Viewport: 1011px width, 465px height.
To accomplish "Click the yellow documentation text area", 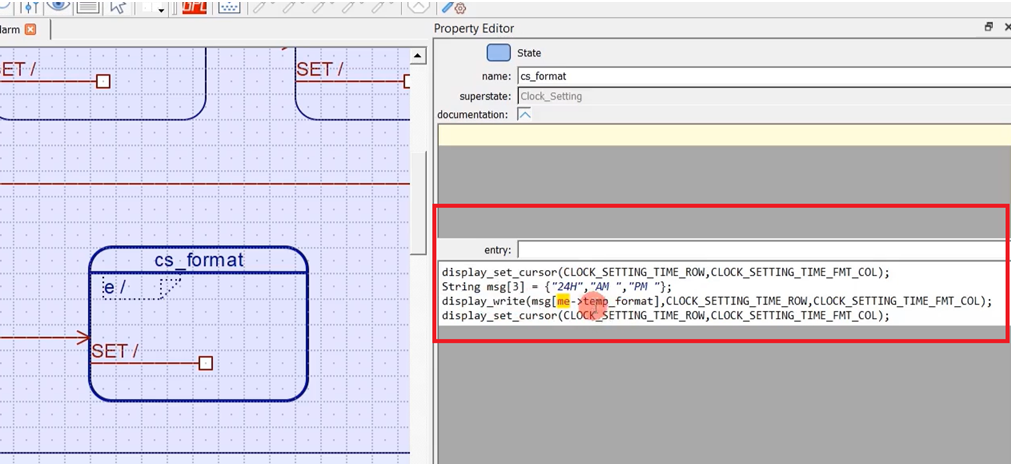I will [x=723, y=135].
